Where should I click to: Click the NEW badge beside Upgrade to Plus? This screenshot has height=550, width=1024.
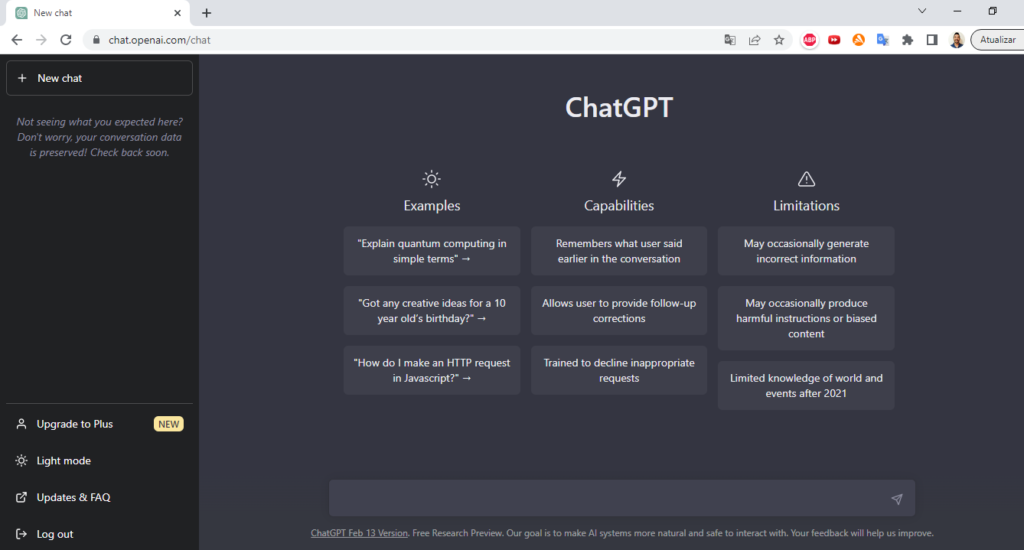coord(168,424)
